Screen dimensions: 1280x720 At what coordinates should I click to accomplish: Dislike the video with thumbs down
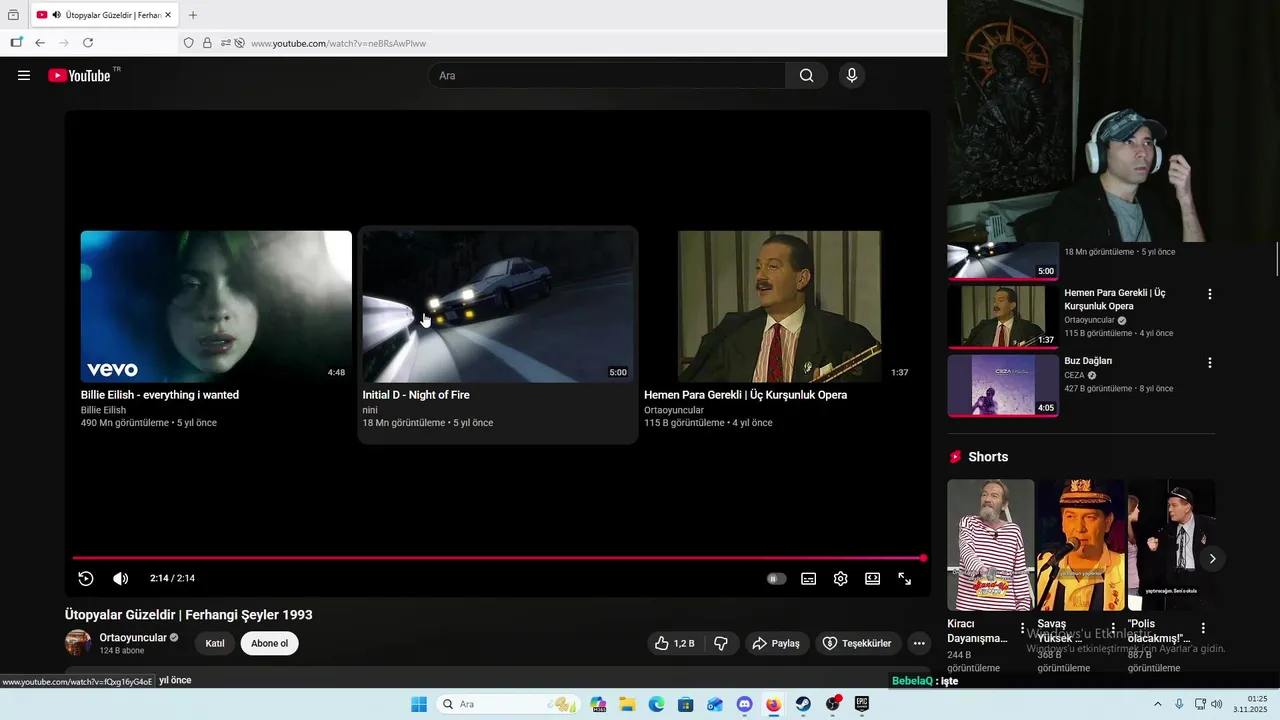click(x=721, y=643)
